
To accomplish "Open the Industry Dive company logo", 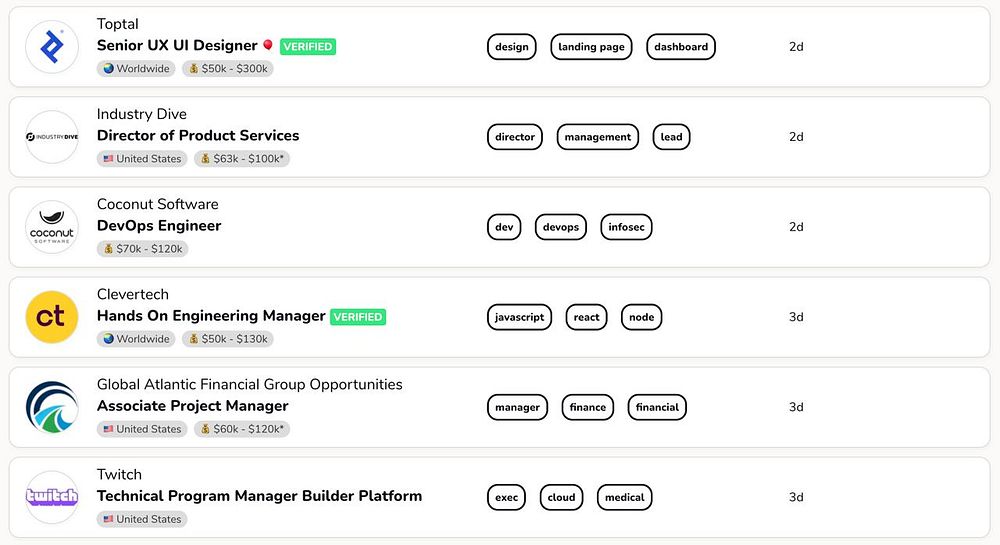I will click(x=52, y=136).
